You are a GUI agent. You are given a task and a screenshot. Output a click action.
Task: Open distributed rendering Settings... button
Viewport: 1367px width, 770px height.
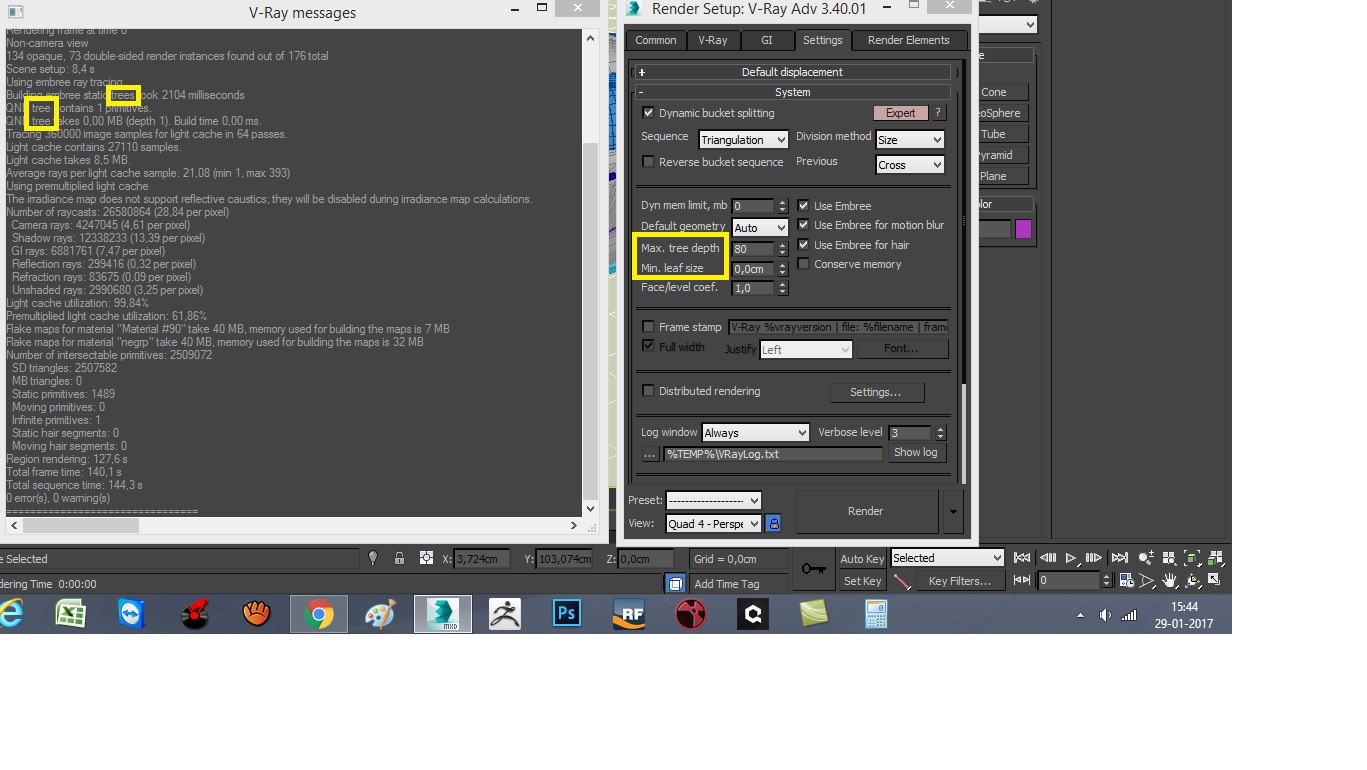tap(875, 392)
